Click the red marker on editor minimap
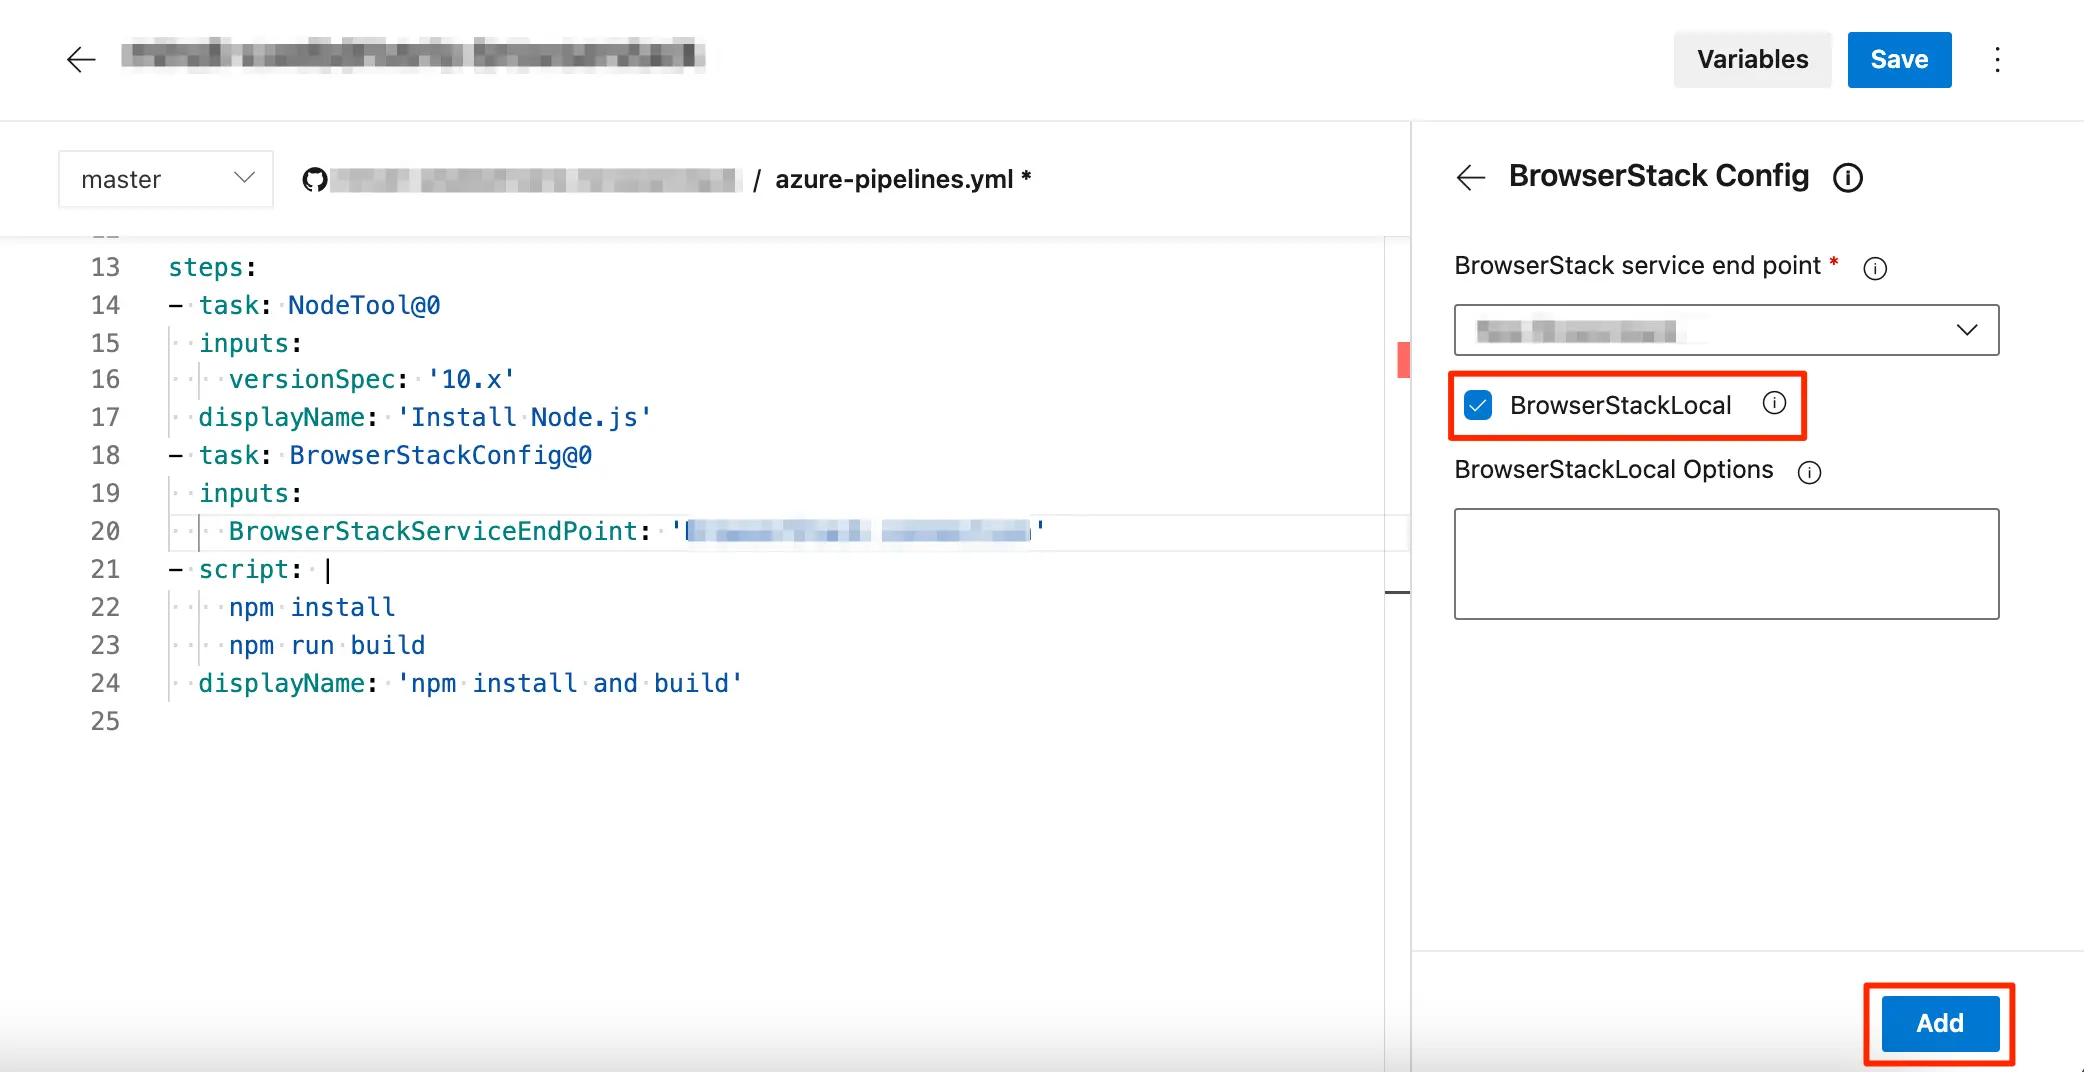Viewport: 2084px width, 1072px height. pos(1403,359)
